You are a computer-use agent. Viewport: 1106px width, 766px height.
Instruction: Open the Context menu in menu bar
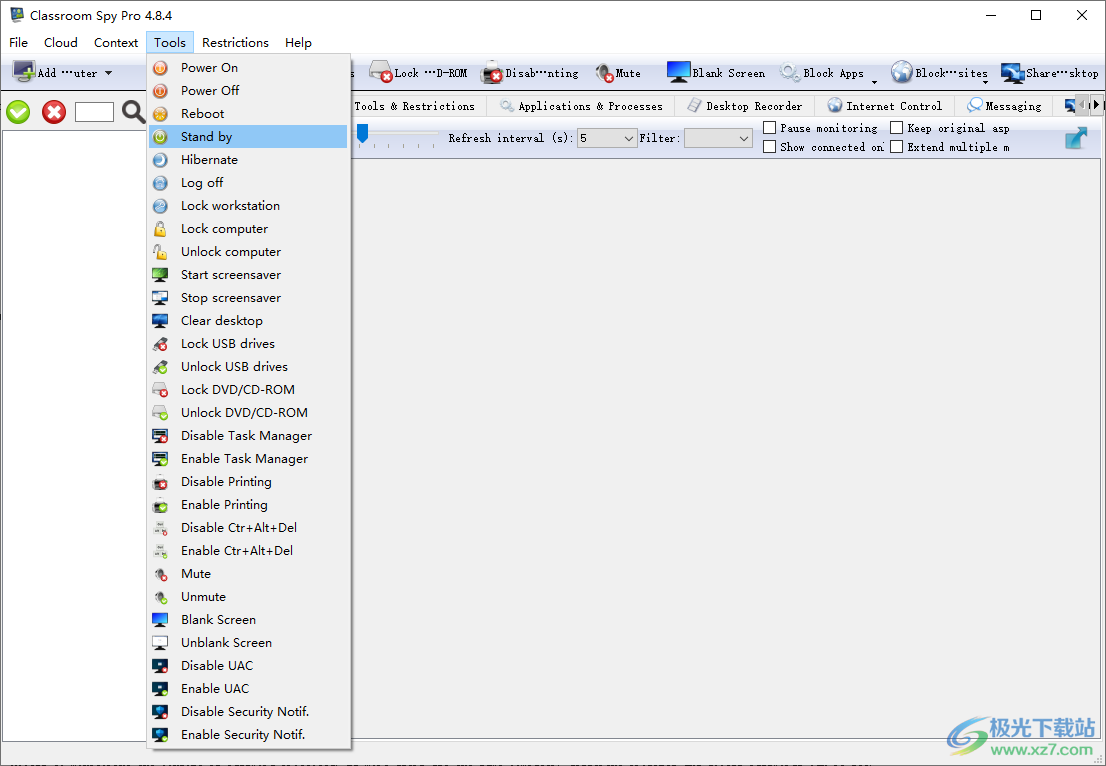coord(116,42)
